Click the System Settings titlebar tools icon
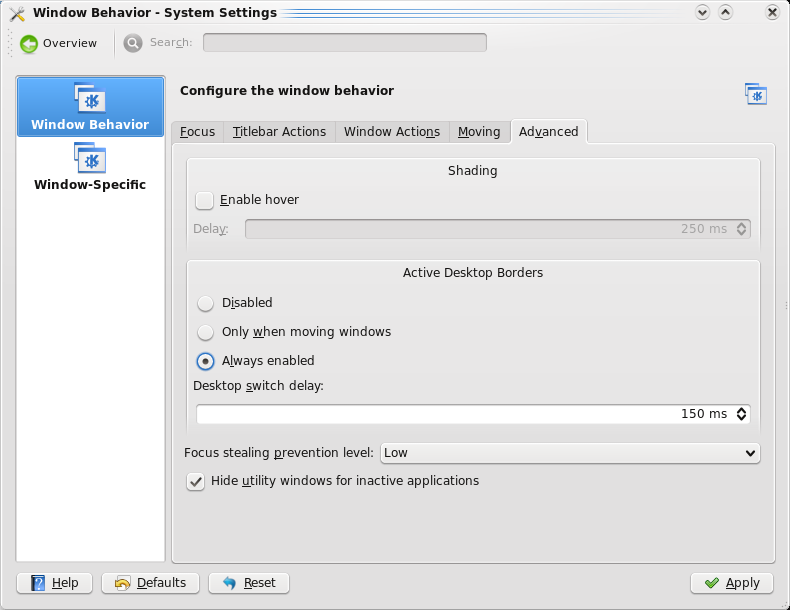 click(16, 13)
